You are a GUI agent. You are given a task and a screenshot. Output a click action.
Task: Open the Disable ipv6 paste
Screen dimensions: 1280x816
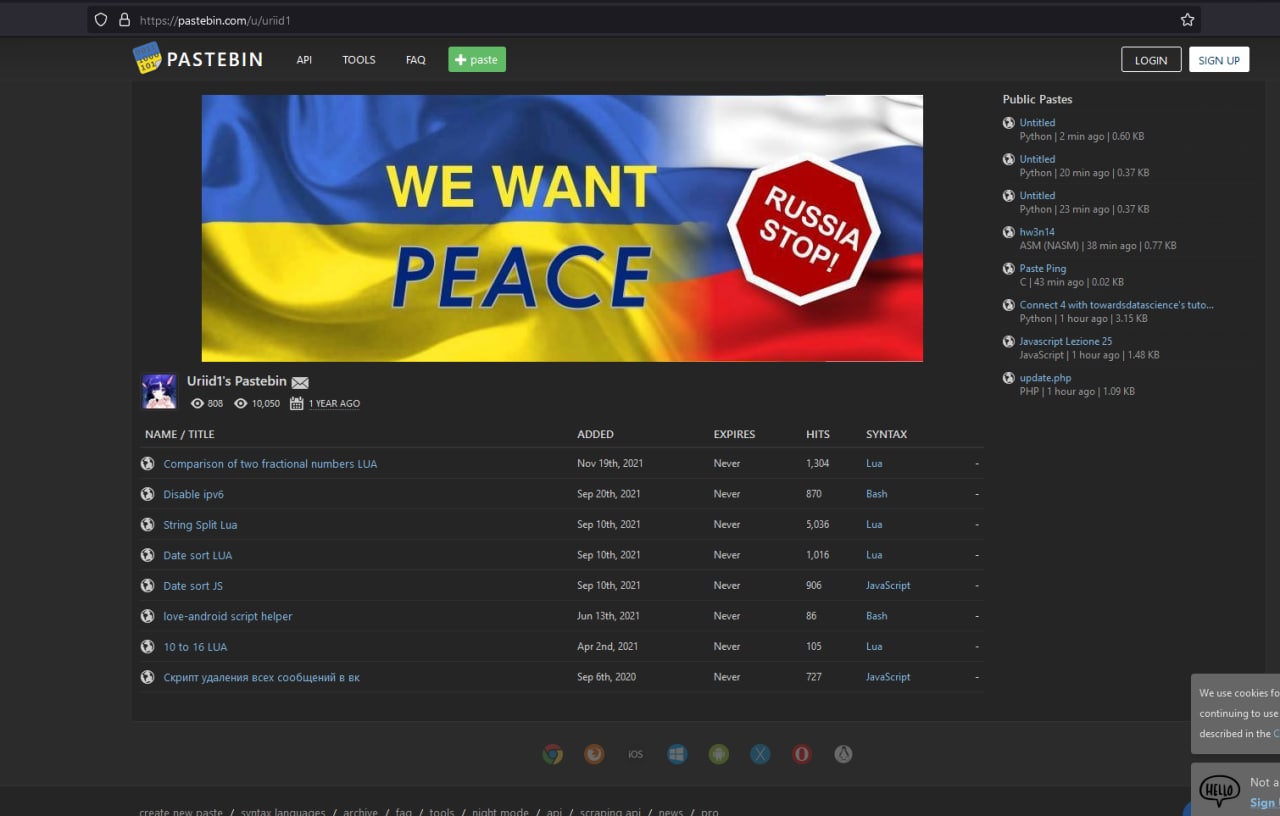[x=194, y=494]
